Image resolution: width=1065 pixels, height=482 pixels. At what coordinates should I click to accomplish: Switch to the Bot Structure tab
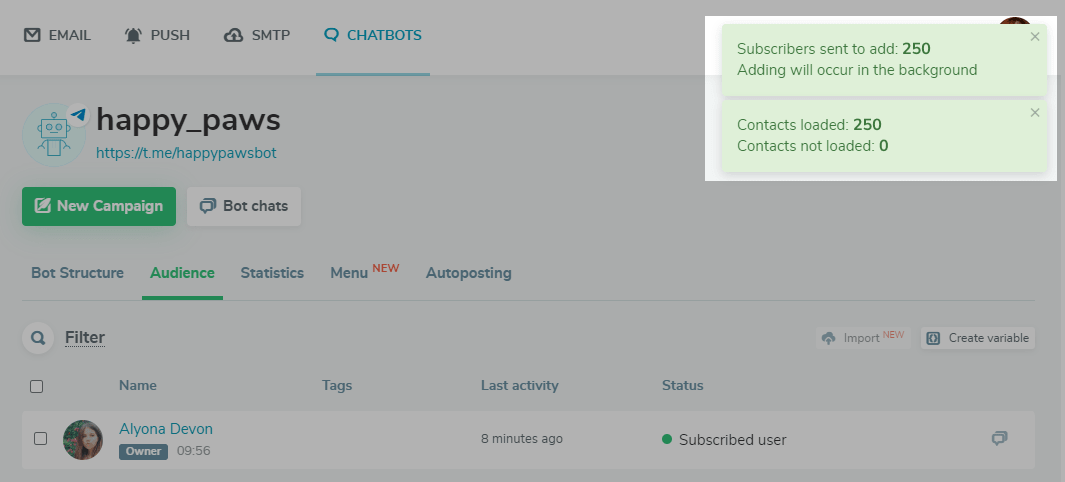pos(78,273)
